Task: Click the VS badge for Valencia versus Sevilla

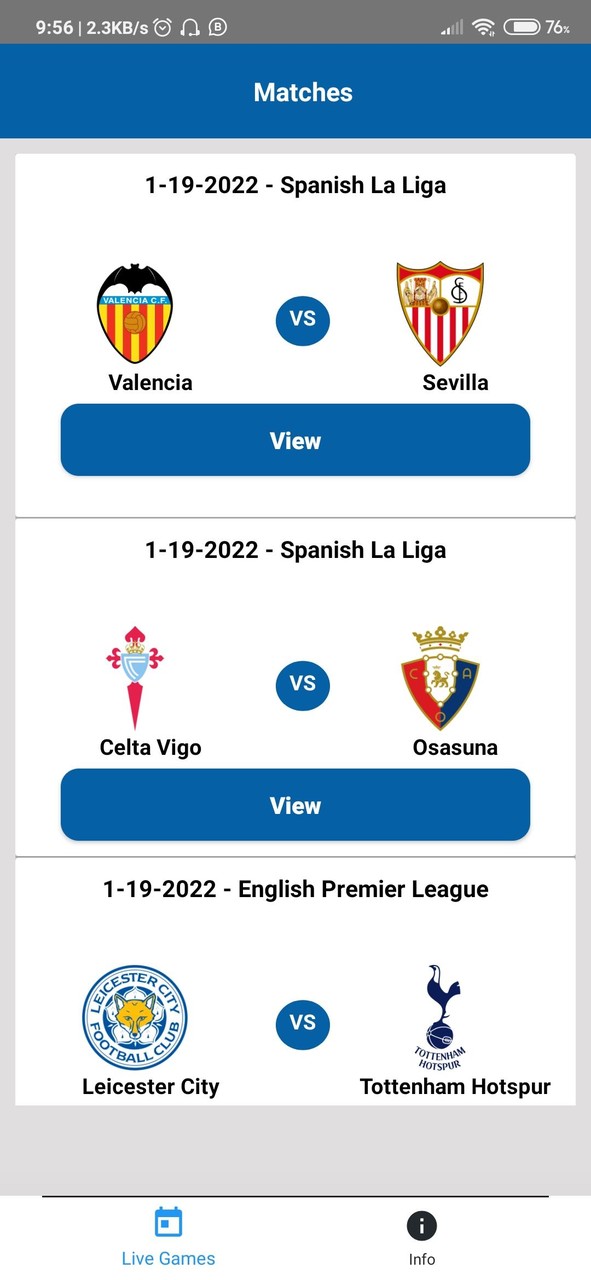Action: (x=302, y=321)
